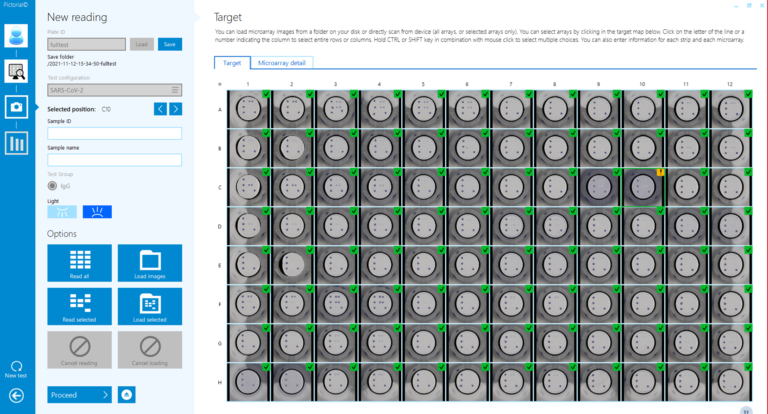Go back using the arrow icon
Screen dimensions: 768x414
tap(16, 395)
